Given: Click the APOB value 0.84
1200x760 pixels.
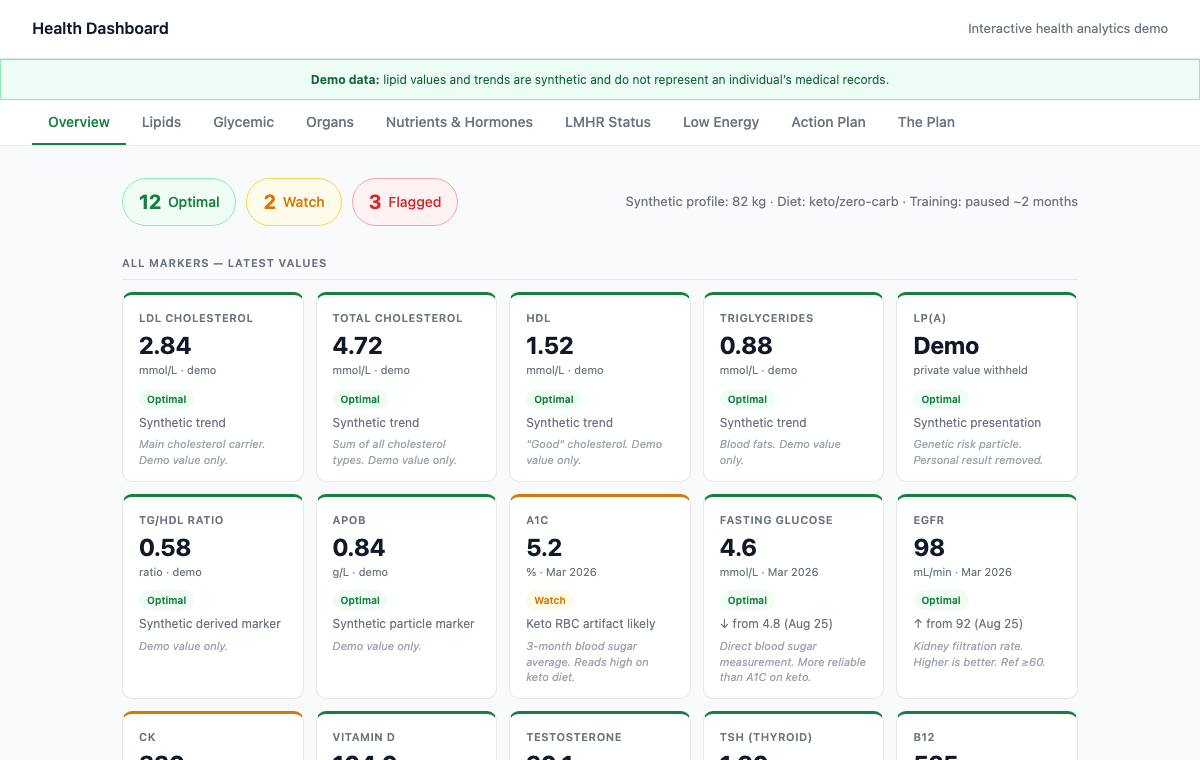Looking at the screenshot, I should tap(359, 548).
